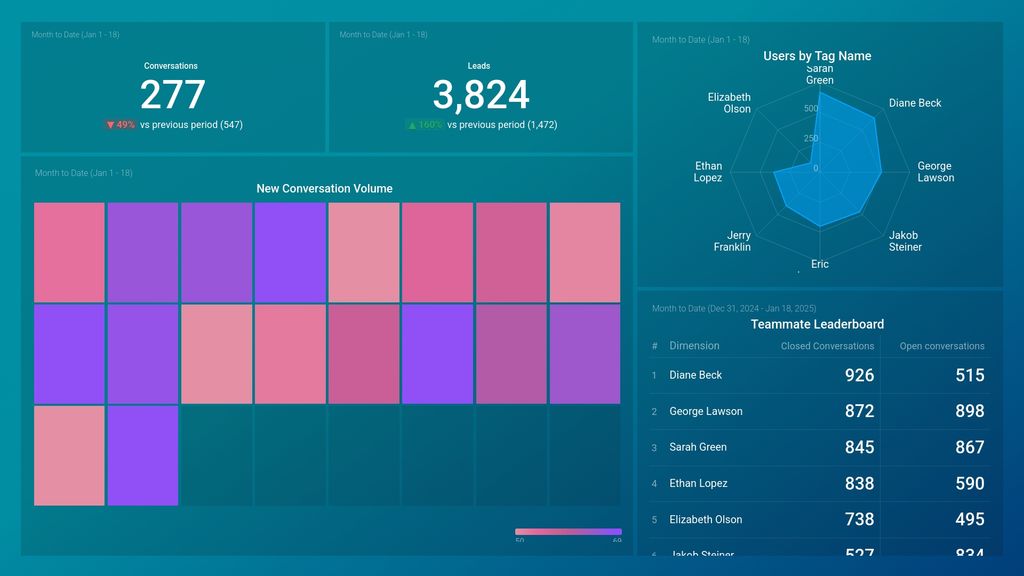Click the Leads value 3,824
Image resolution: width=1024 pixels, height=576 pixels.
481,94
